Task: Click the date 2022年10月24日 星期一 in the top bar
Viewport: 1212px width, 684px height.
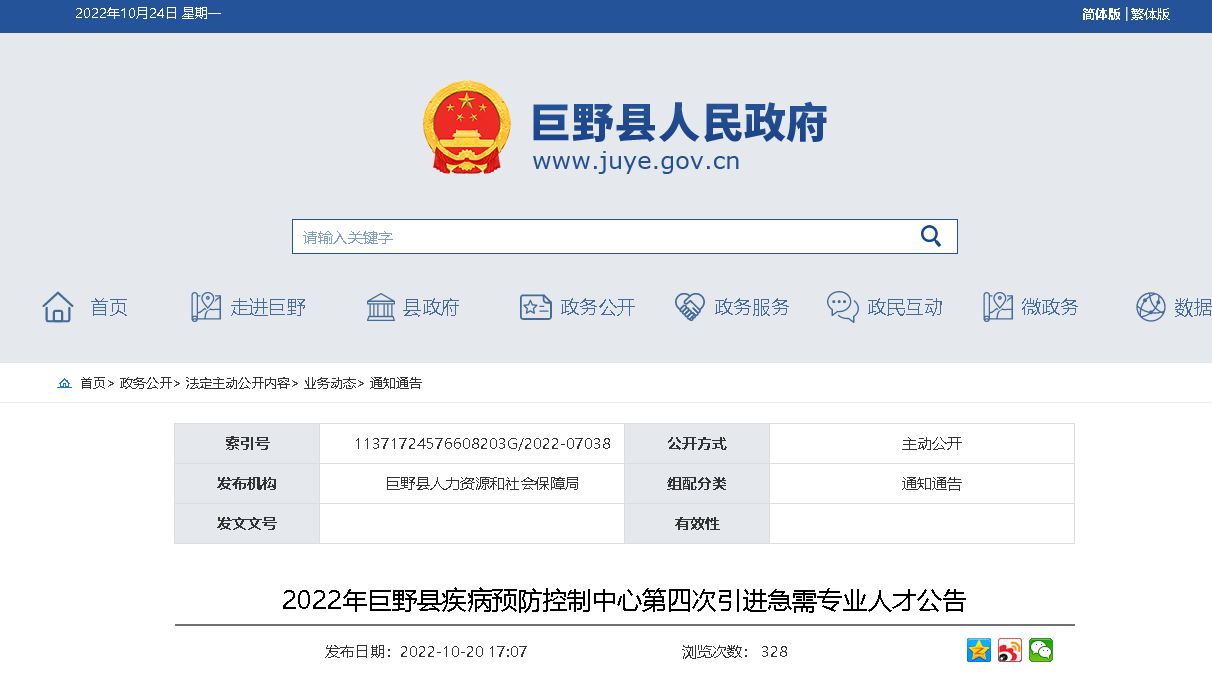Action: pyautogui.click(x=148, y=14)
